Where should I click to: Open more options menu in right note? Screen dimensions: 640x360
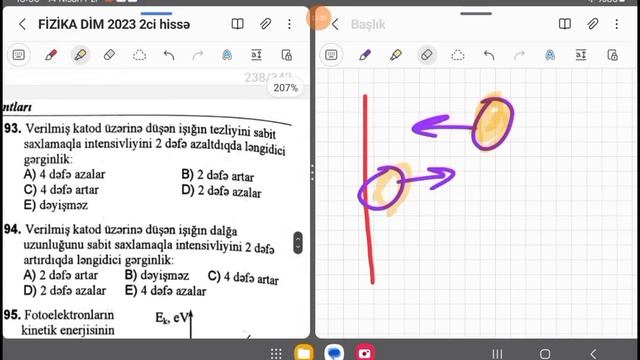[617, 24]
